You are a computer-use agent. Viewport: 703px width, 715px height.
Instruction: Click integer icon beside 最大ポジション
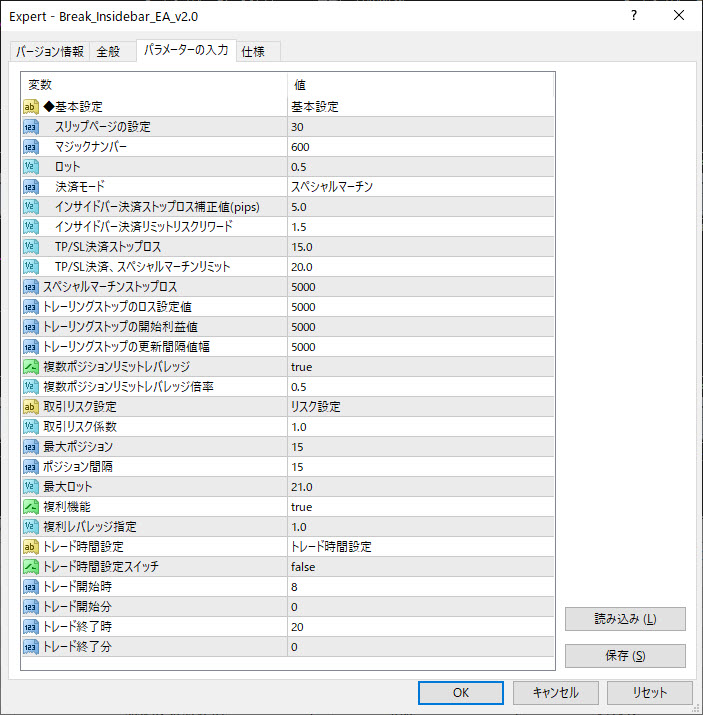[x=31, y=447]
